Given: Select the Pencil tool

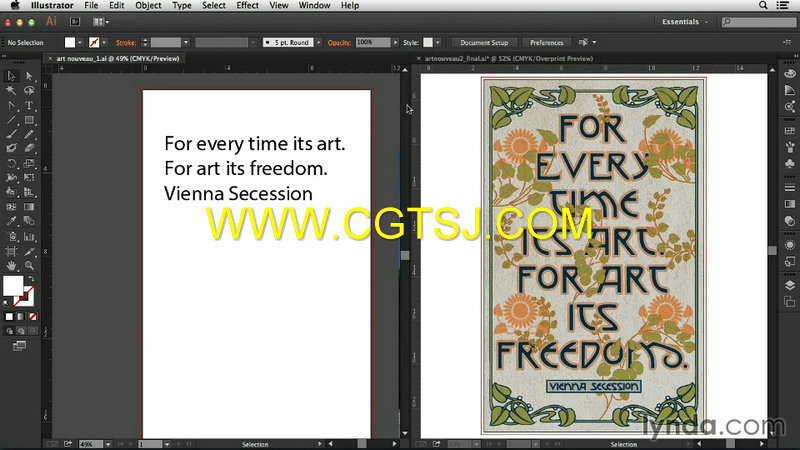Looking at the screenshot, I should pos(29,135).
